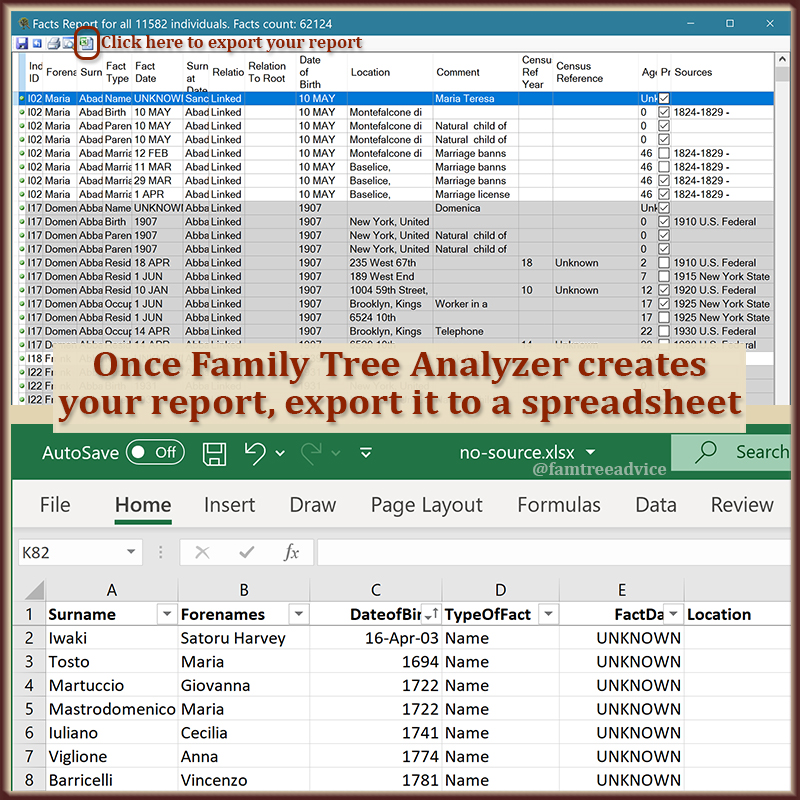Switch to the Data ribbon tab

coord(655,505)
